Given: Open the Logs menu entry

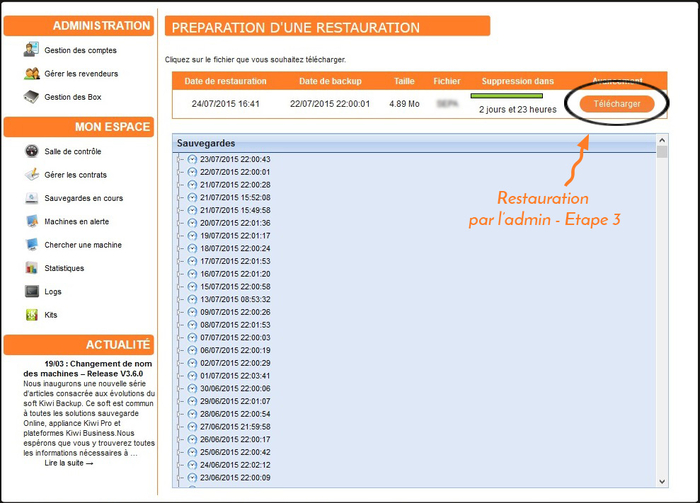Looking at the screenshot, I should tap(52, 292).
